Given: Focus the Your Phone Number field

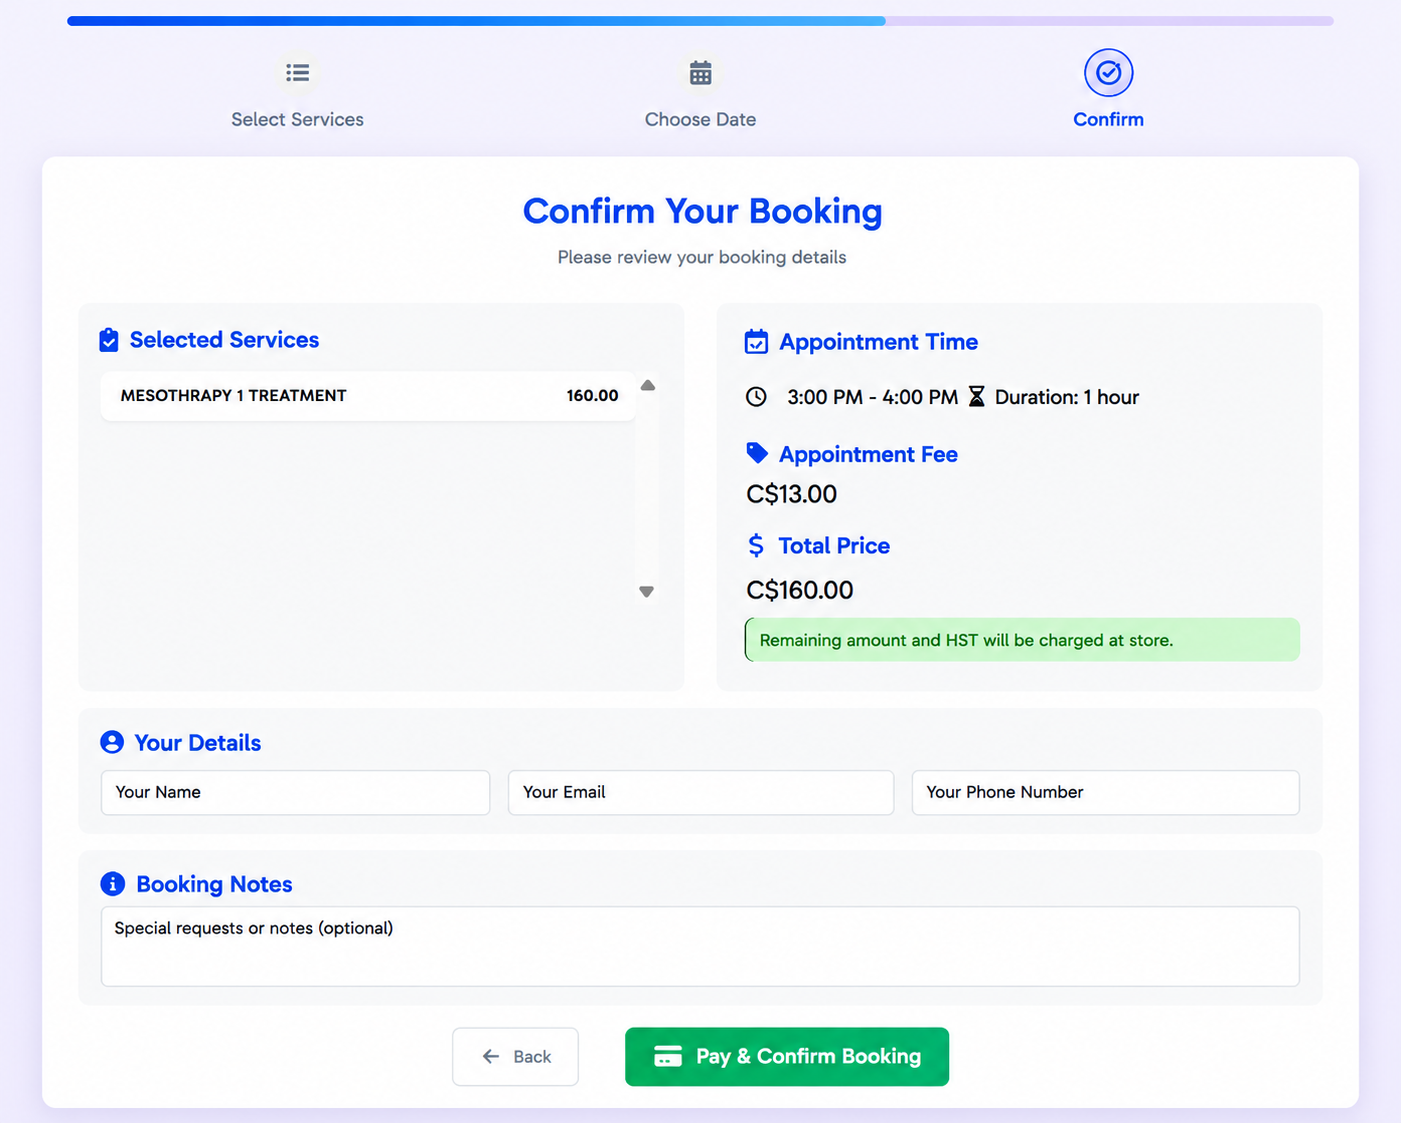Looking at the screenshot, I should coord(1106,792).
